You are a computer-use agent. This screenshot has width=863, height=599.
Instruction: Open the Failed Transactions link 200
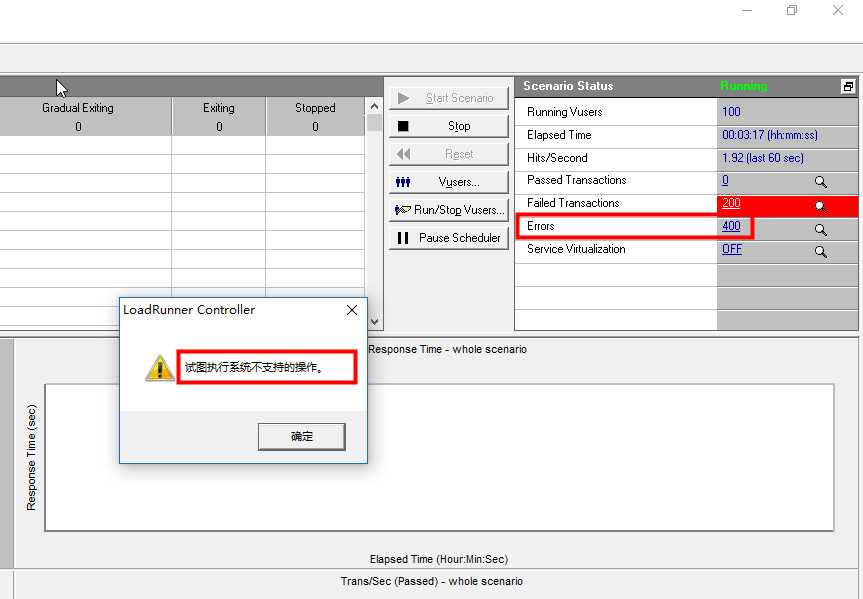pyautogui.click(x=731, y=203)
